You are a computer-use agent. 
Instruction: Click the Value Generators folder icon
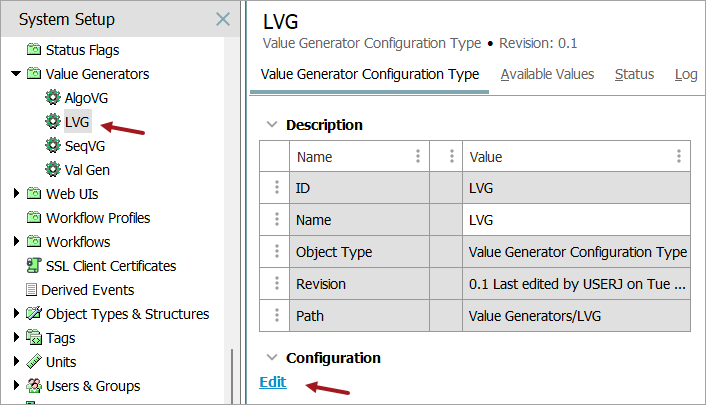point(34,73)
